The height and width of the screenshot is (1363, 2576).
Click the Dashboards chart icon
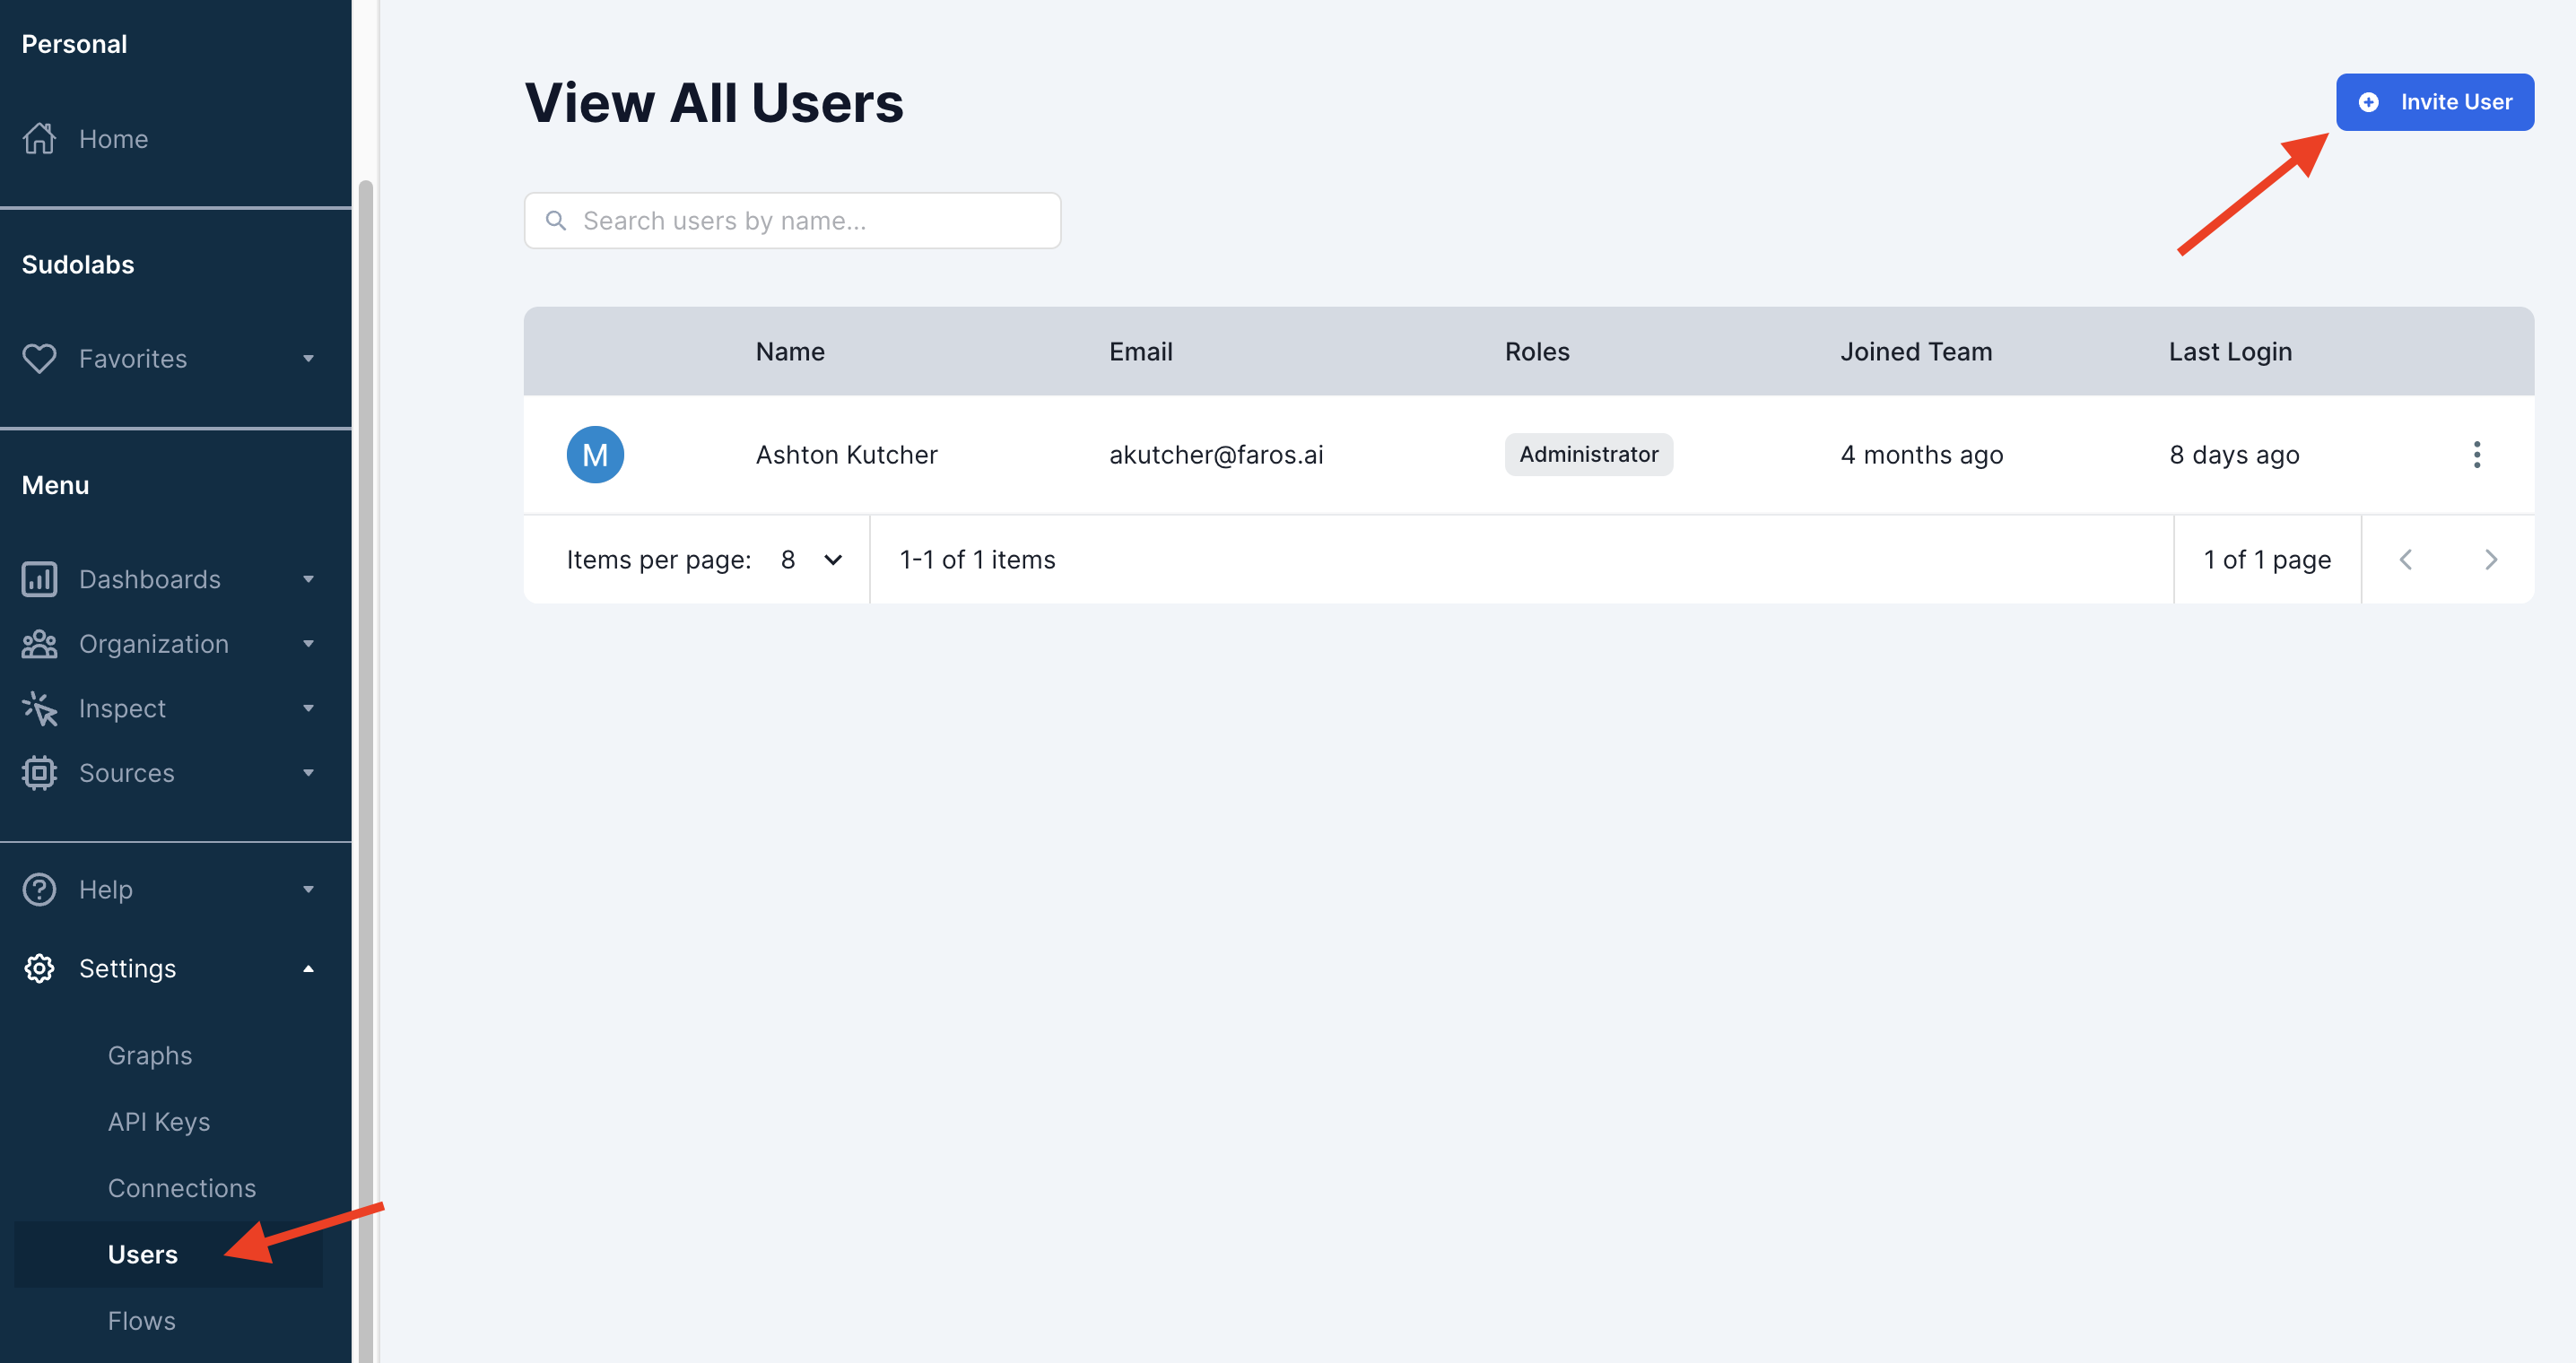[x=39, y=579]
